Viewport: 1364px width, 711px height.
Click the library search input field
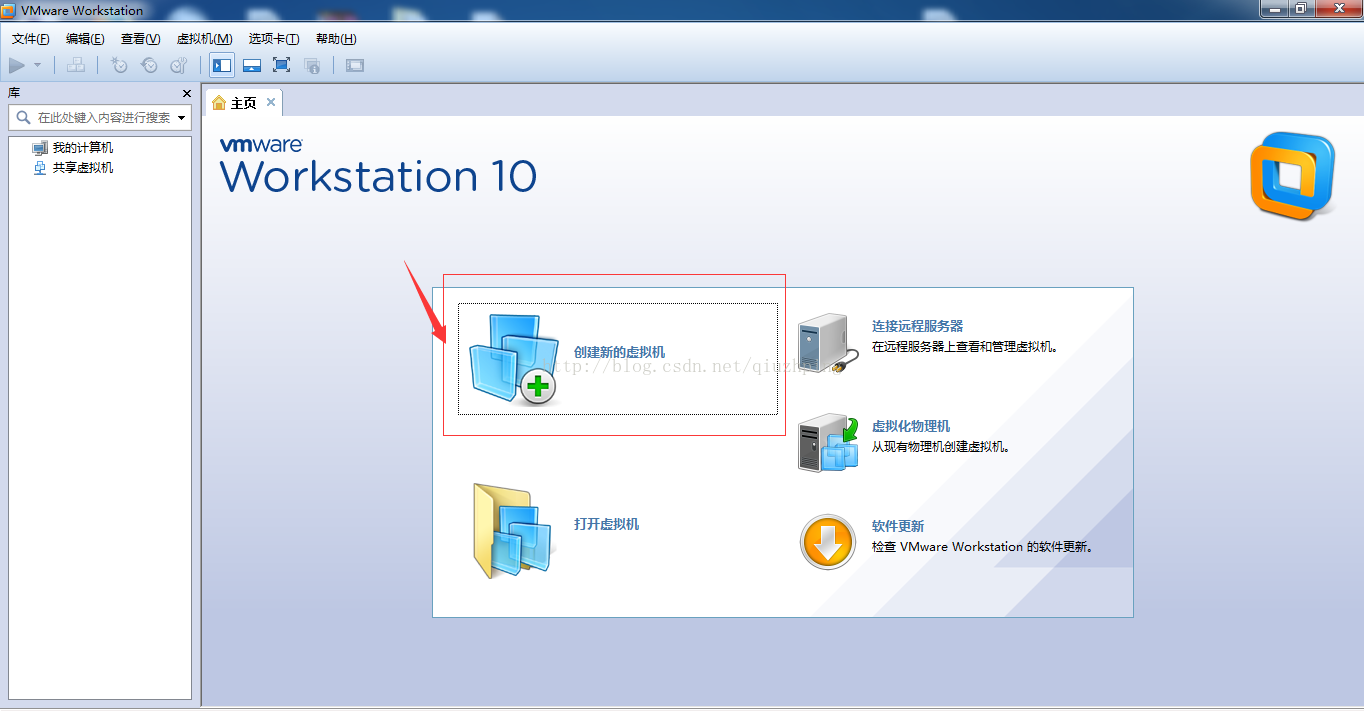93,117
